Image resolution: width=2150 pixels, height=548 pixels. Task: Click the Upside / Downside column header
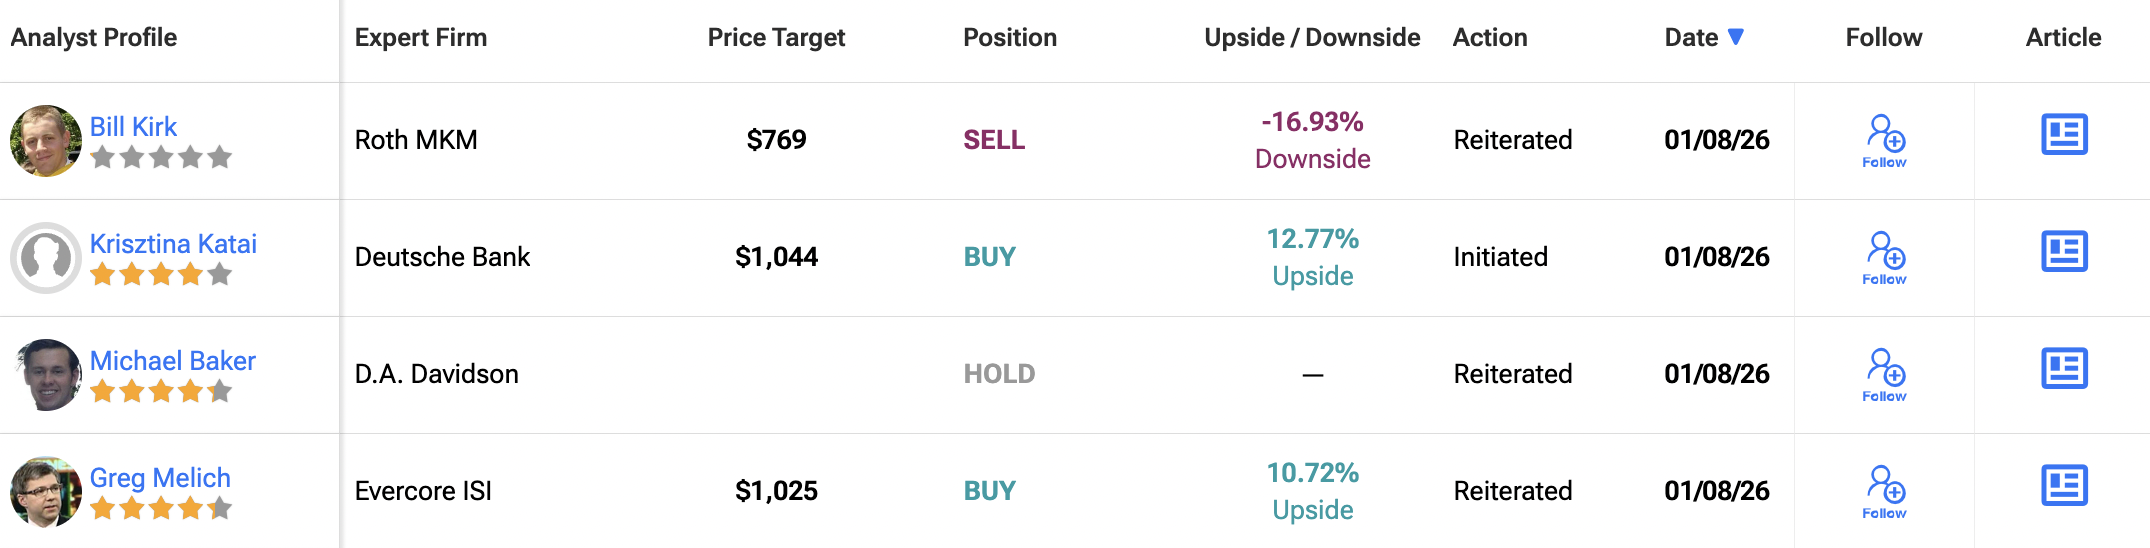[x=1312, y=38]
